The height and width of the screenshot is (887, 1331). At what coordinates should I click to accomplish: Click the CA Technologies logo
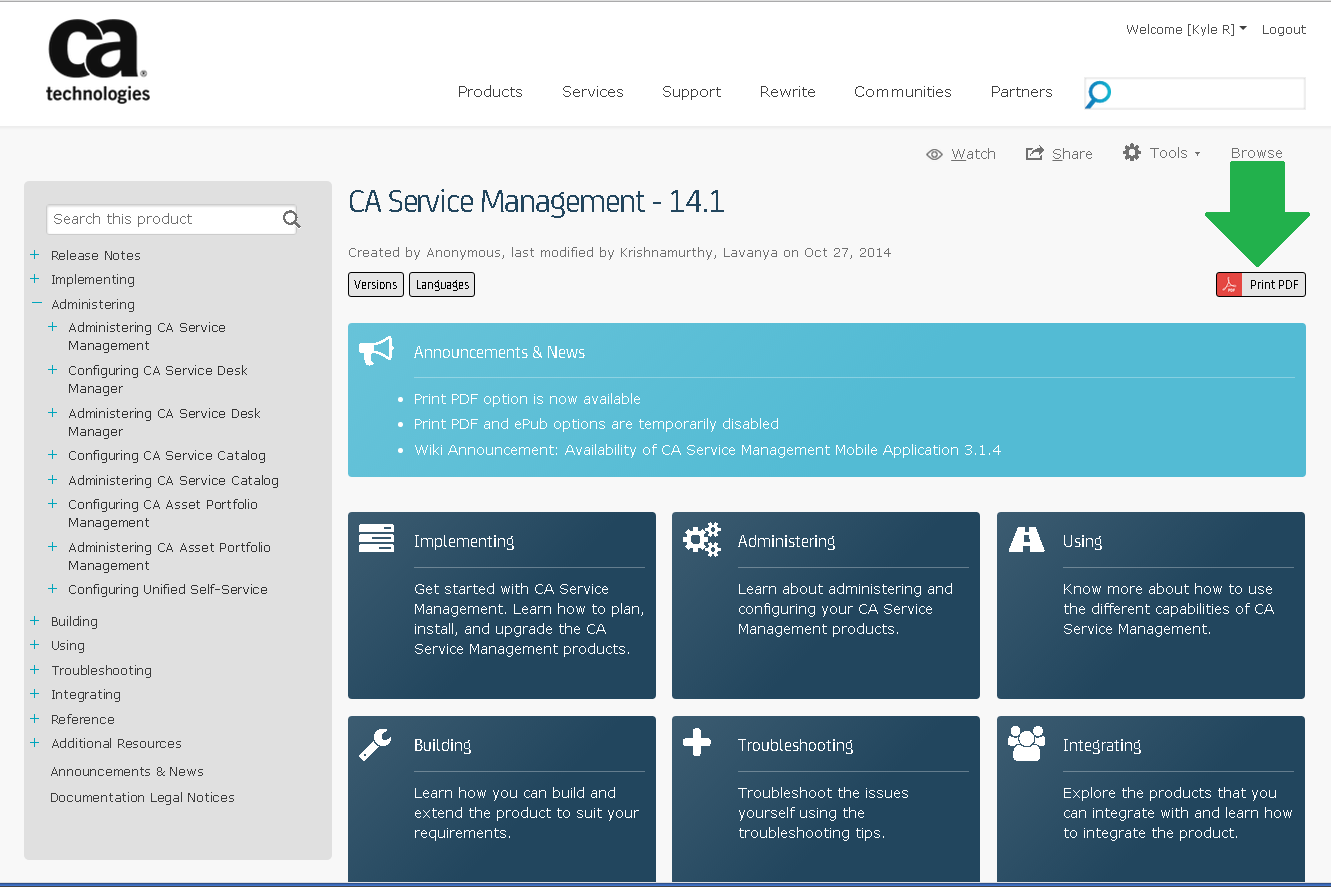[x=98, y=62]
